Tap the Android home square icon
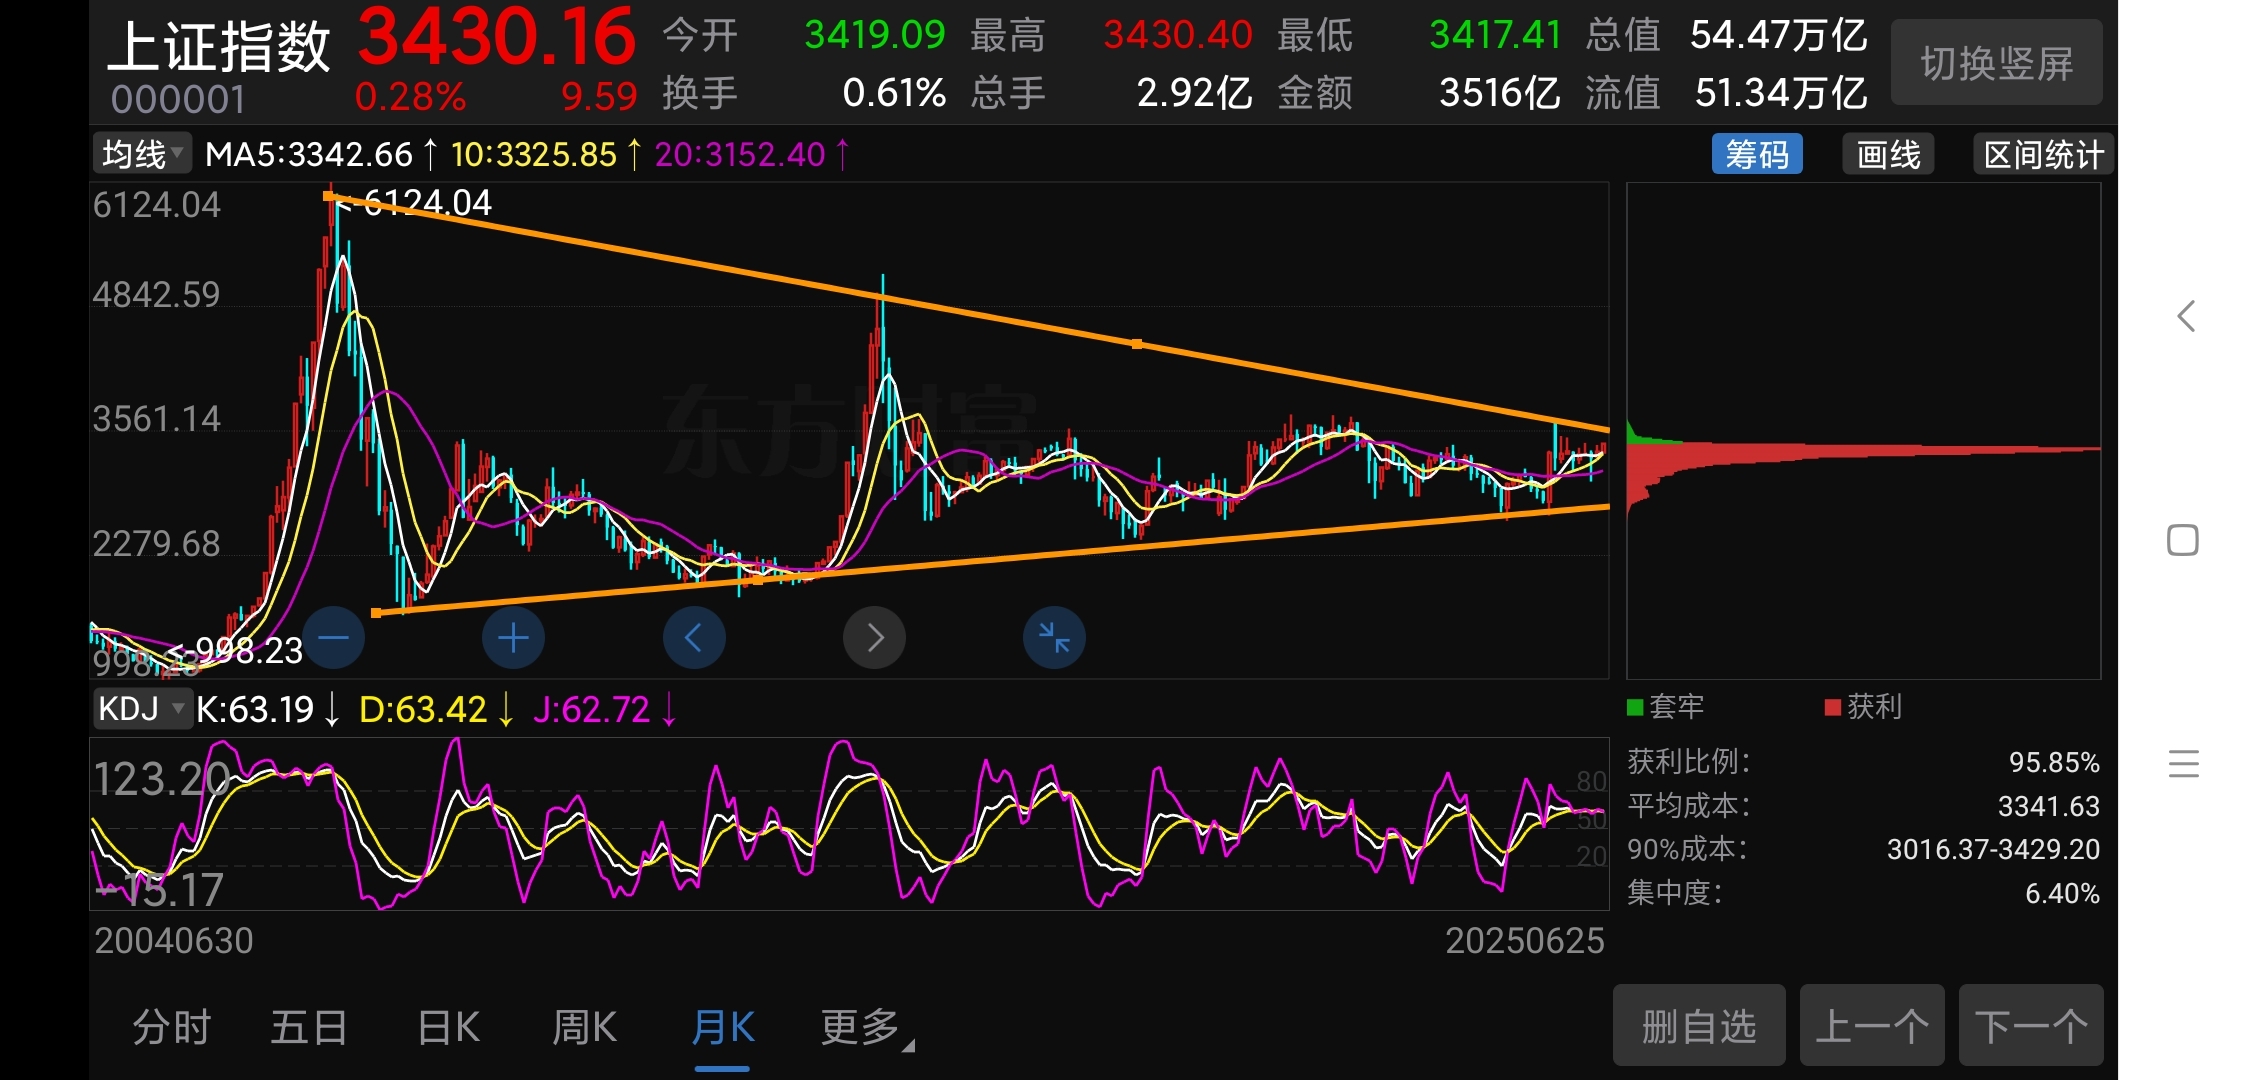The height and width of the screenshot is (1080, 2248). [x=2183, y=541]
